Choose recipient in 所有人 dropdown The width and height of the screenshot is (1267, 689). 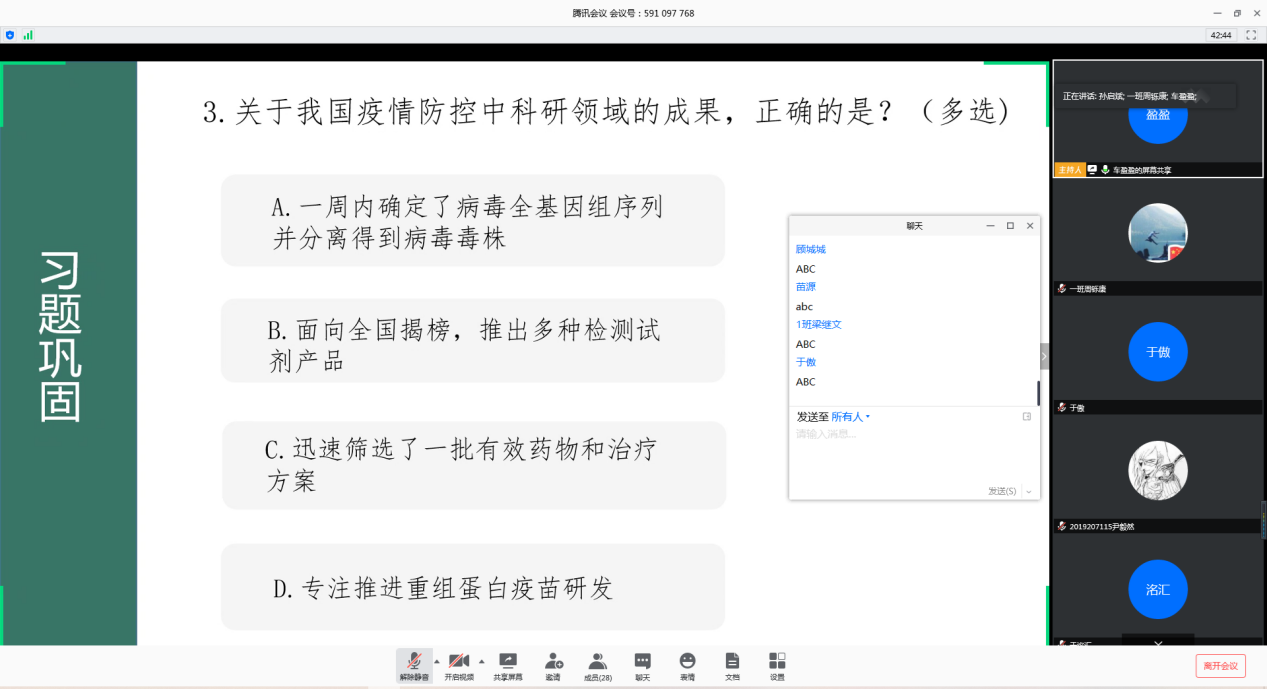(x=850, y=417)
